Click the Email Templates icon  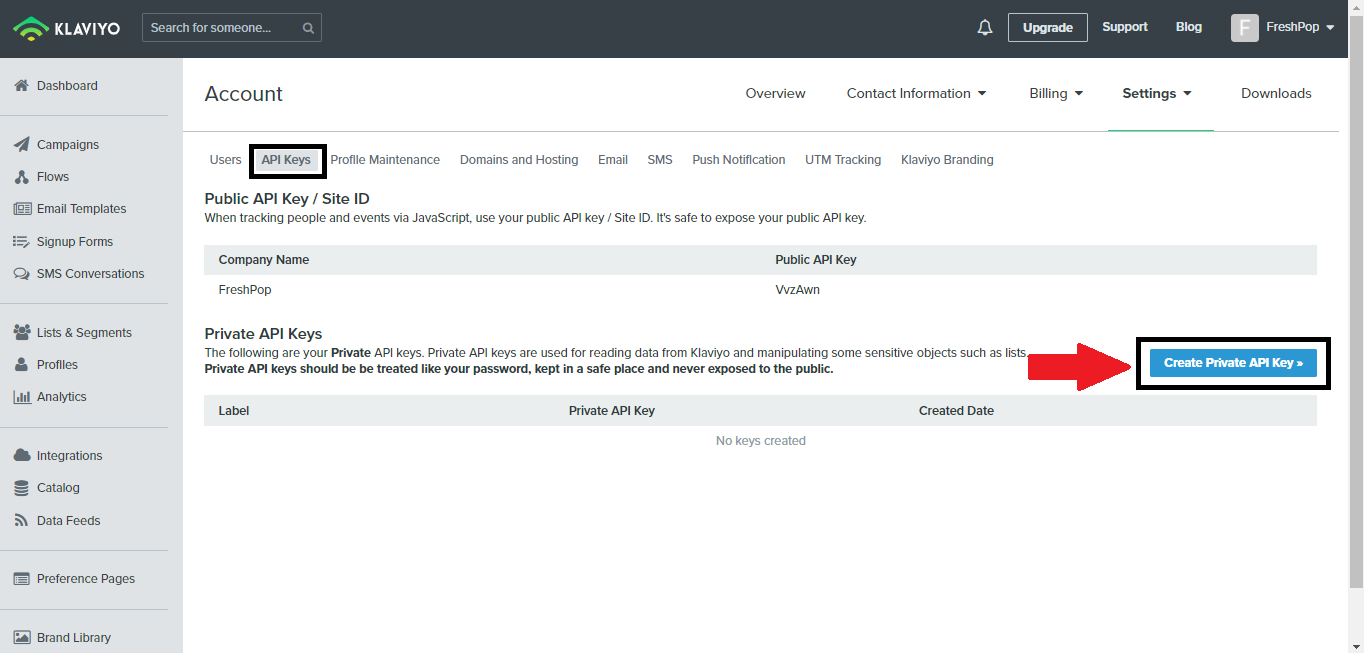(x=21, y=209)
